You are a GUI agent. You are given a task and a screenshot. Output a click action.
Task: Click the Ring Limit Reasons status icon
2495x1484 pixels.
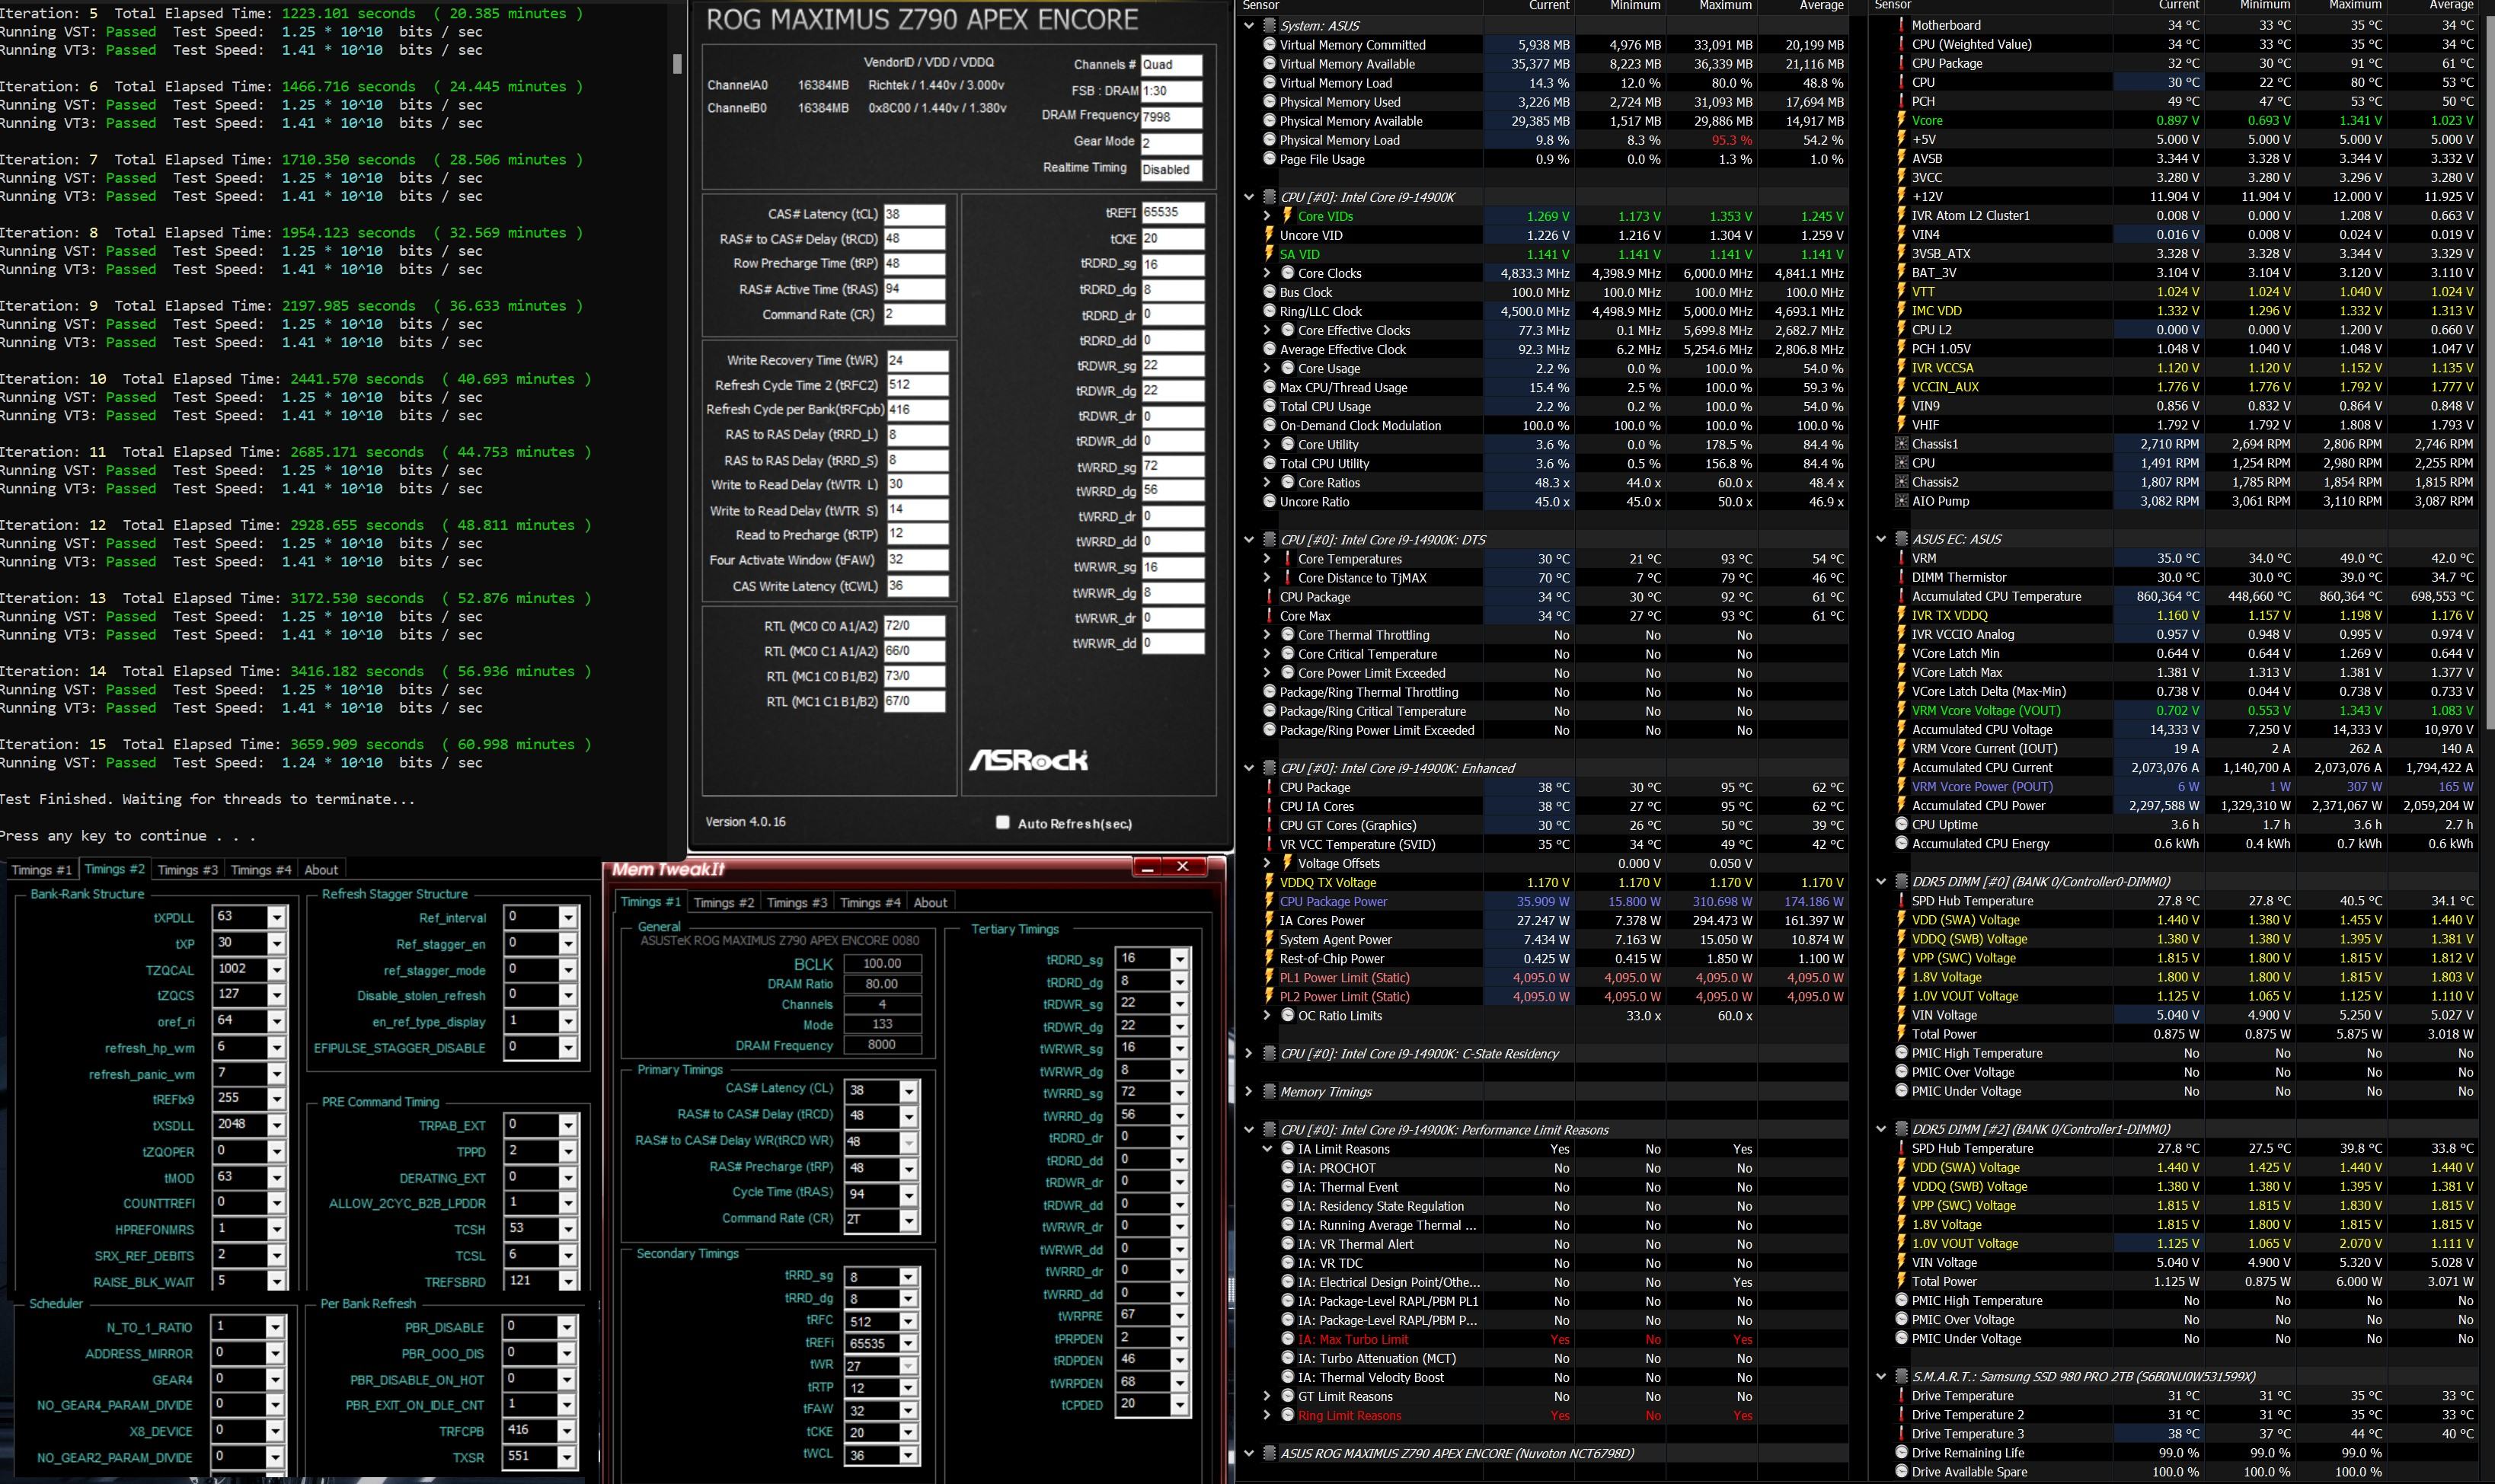click(1288, 1415)
